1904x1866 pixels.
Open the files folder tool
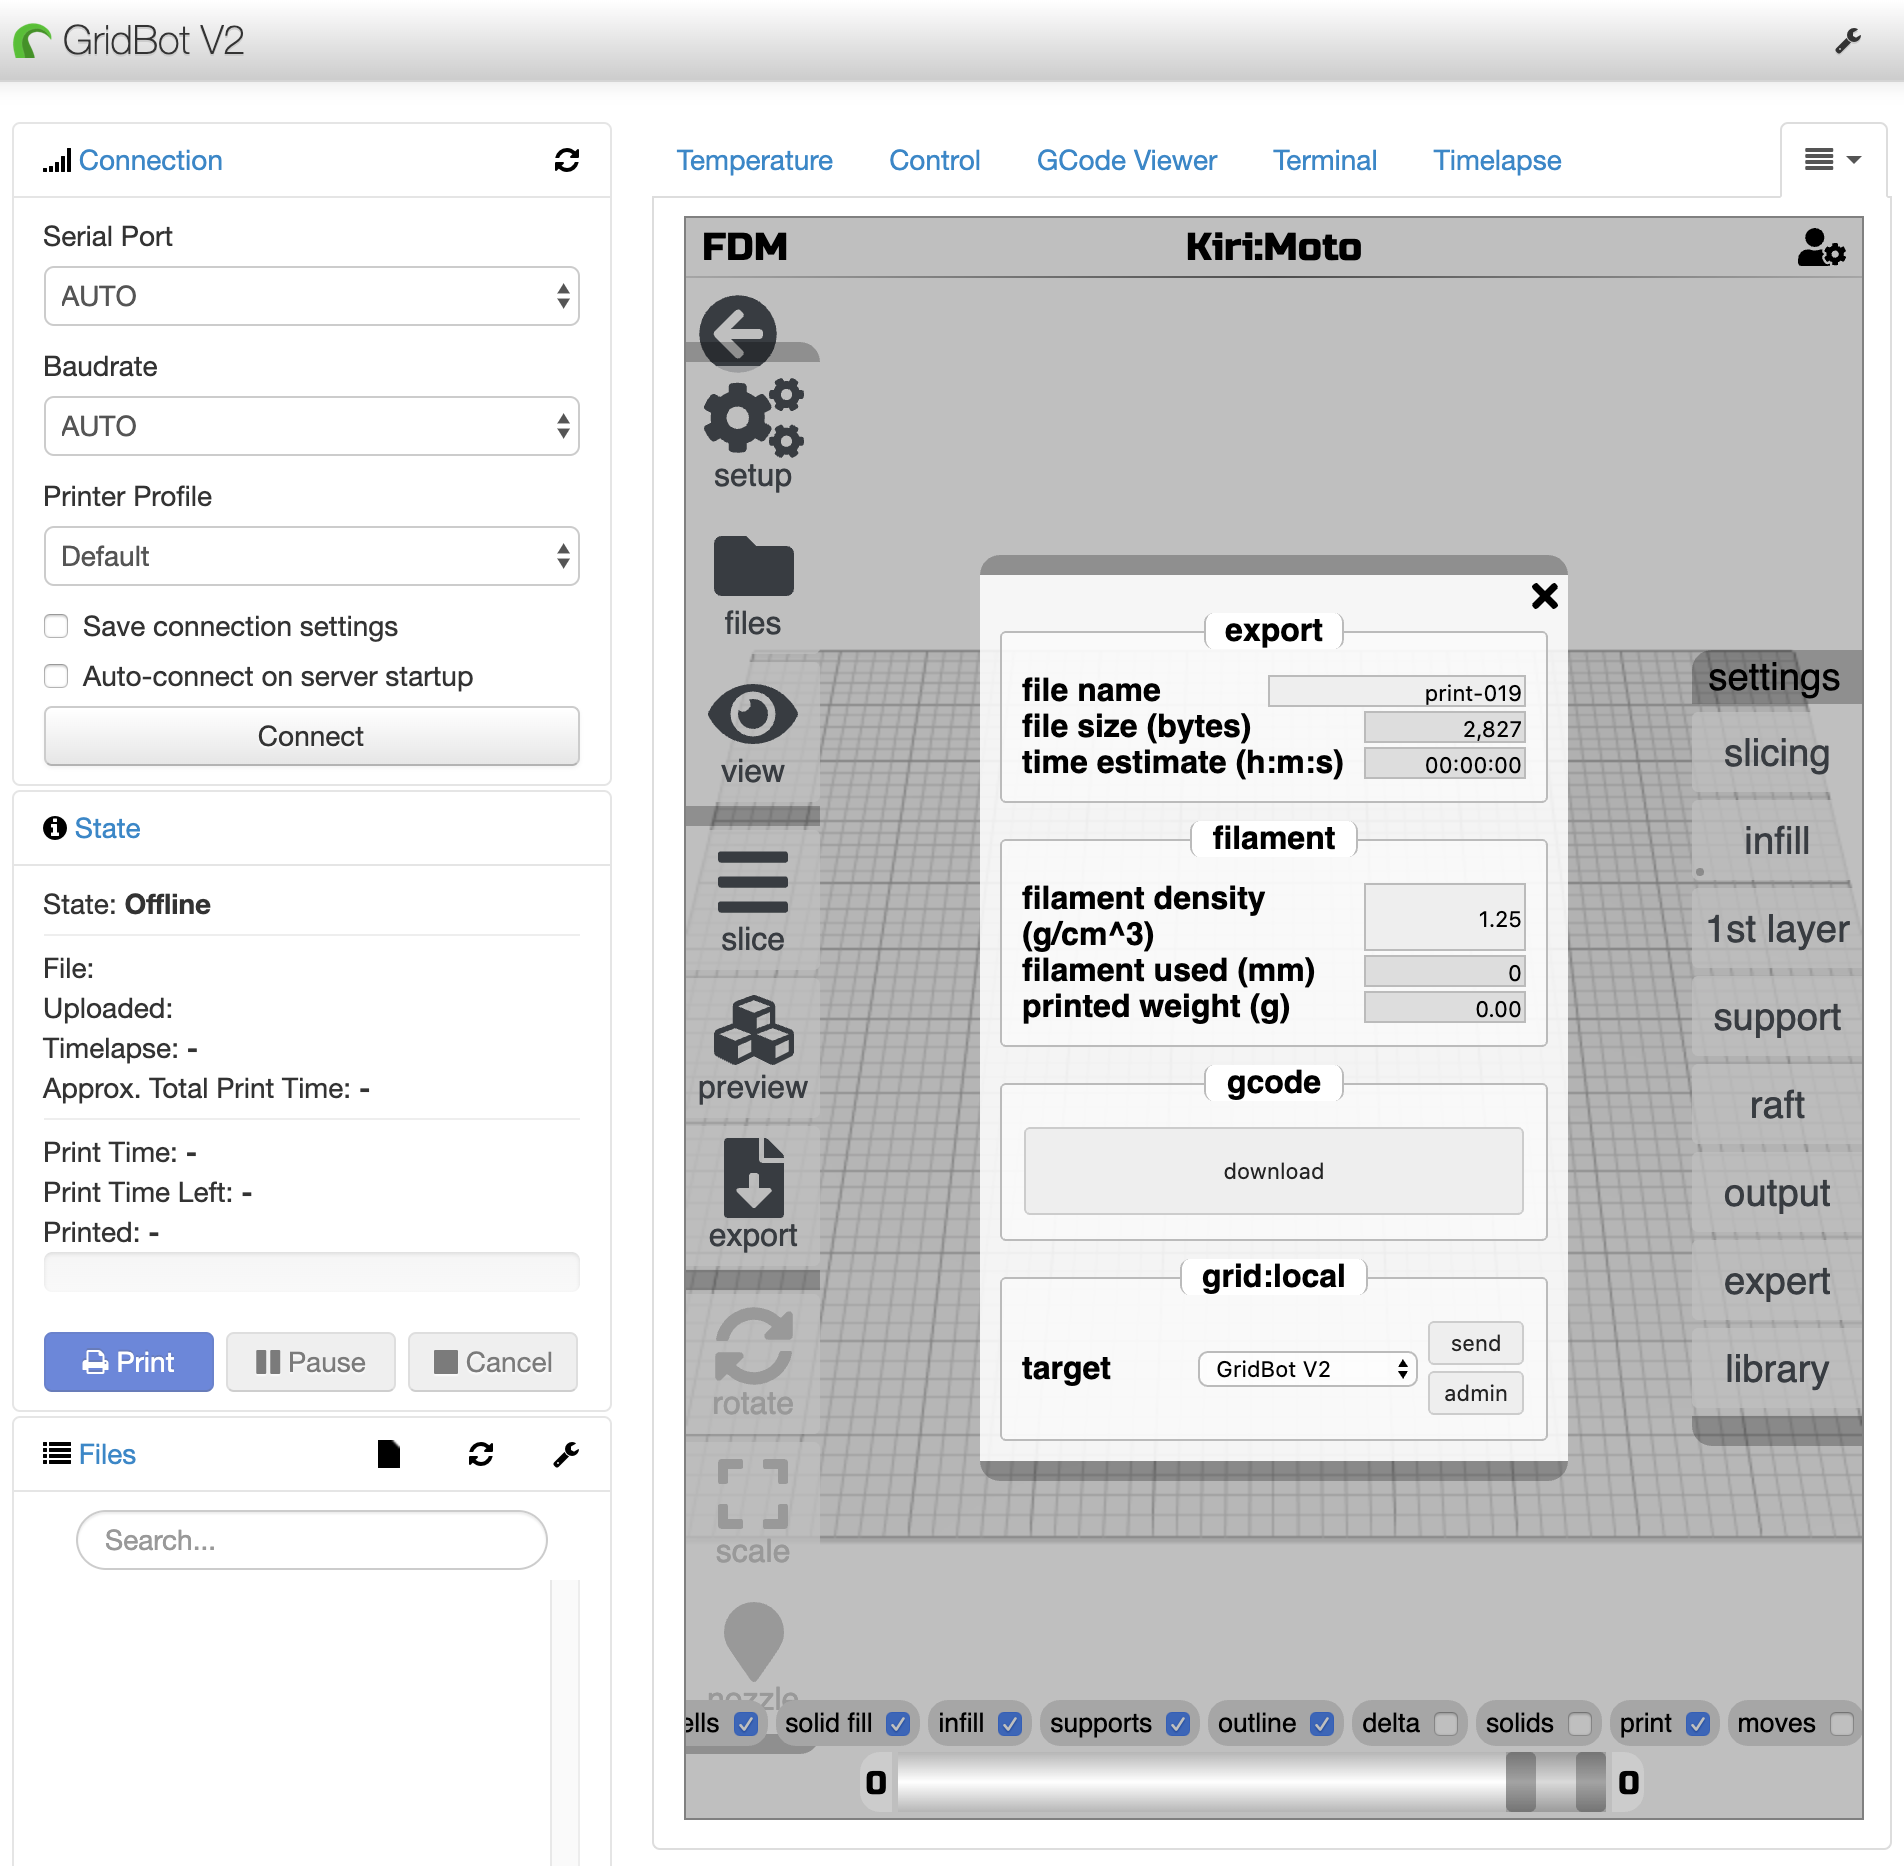coord(753,586)
